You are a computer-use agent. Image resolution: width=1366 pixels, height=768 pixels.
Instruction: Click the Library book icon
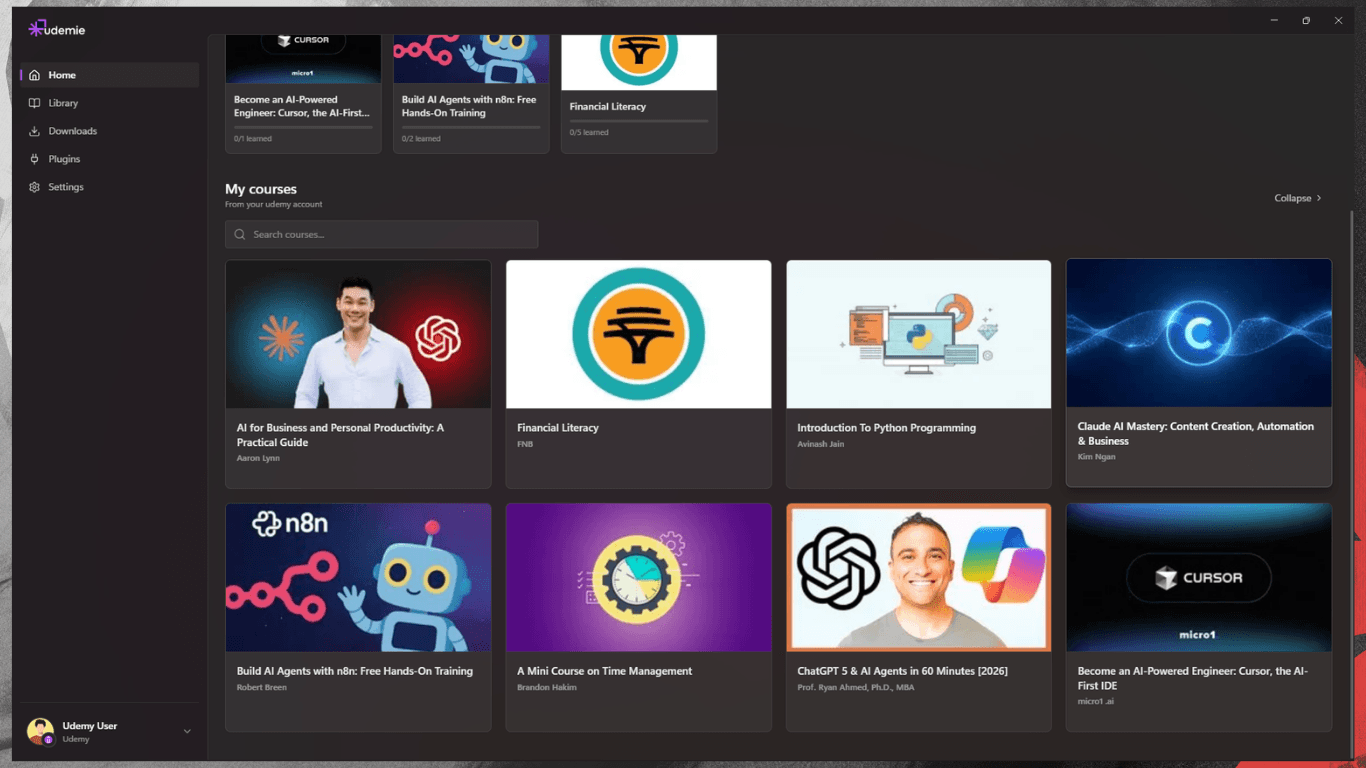[34, 103]
